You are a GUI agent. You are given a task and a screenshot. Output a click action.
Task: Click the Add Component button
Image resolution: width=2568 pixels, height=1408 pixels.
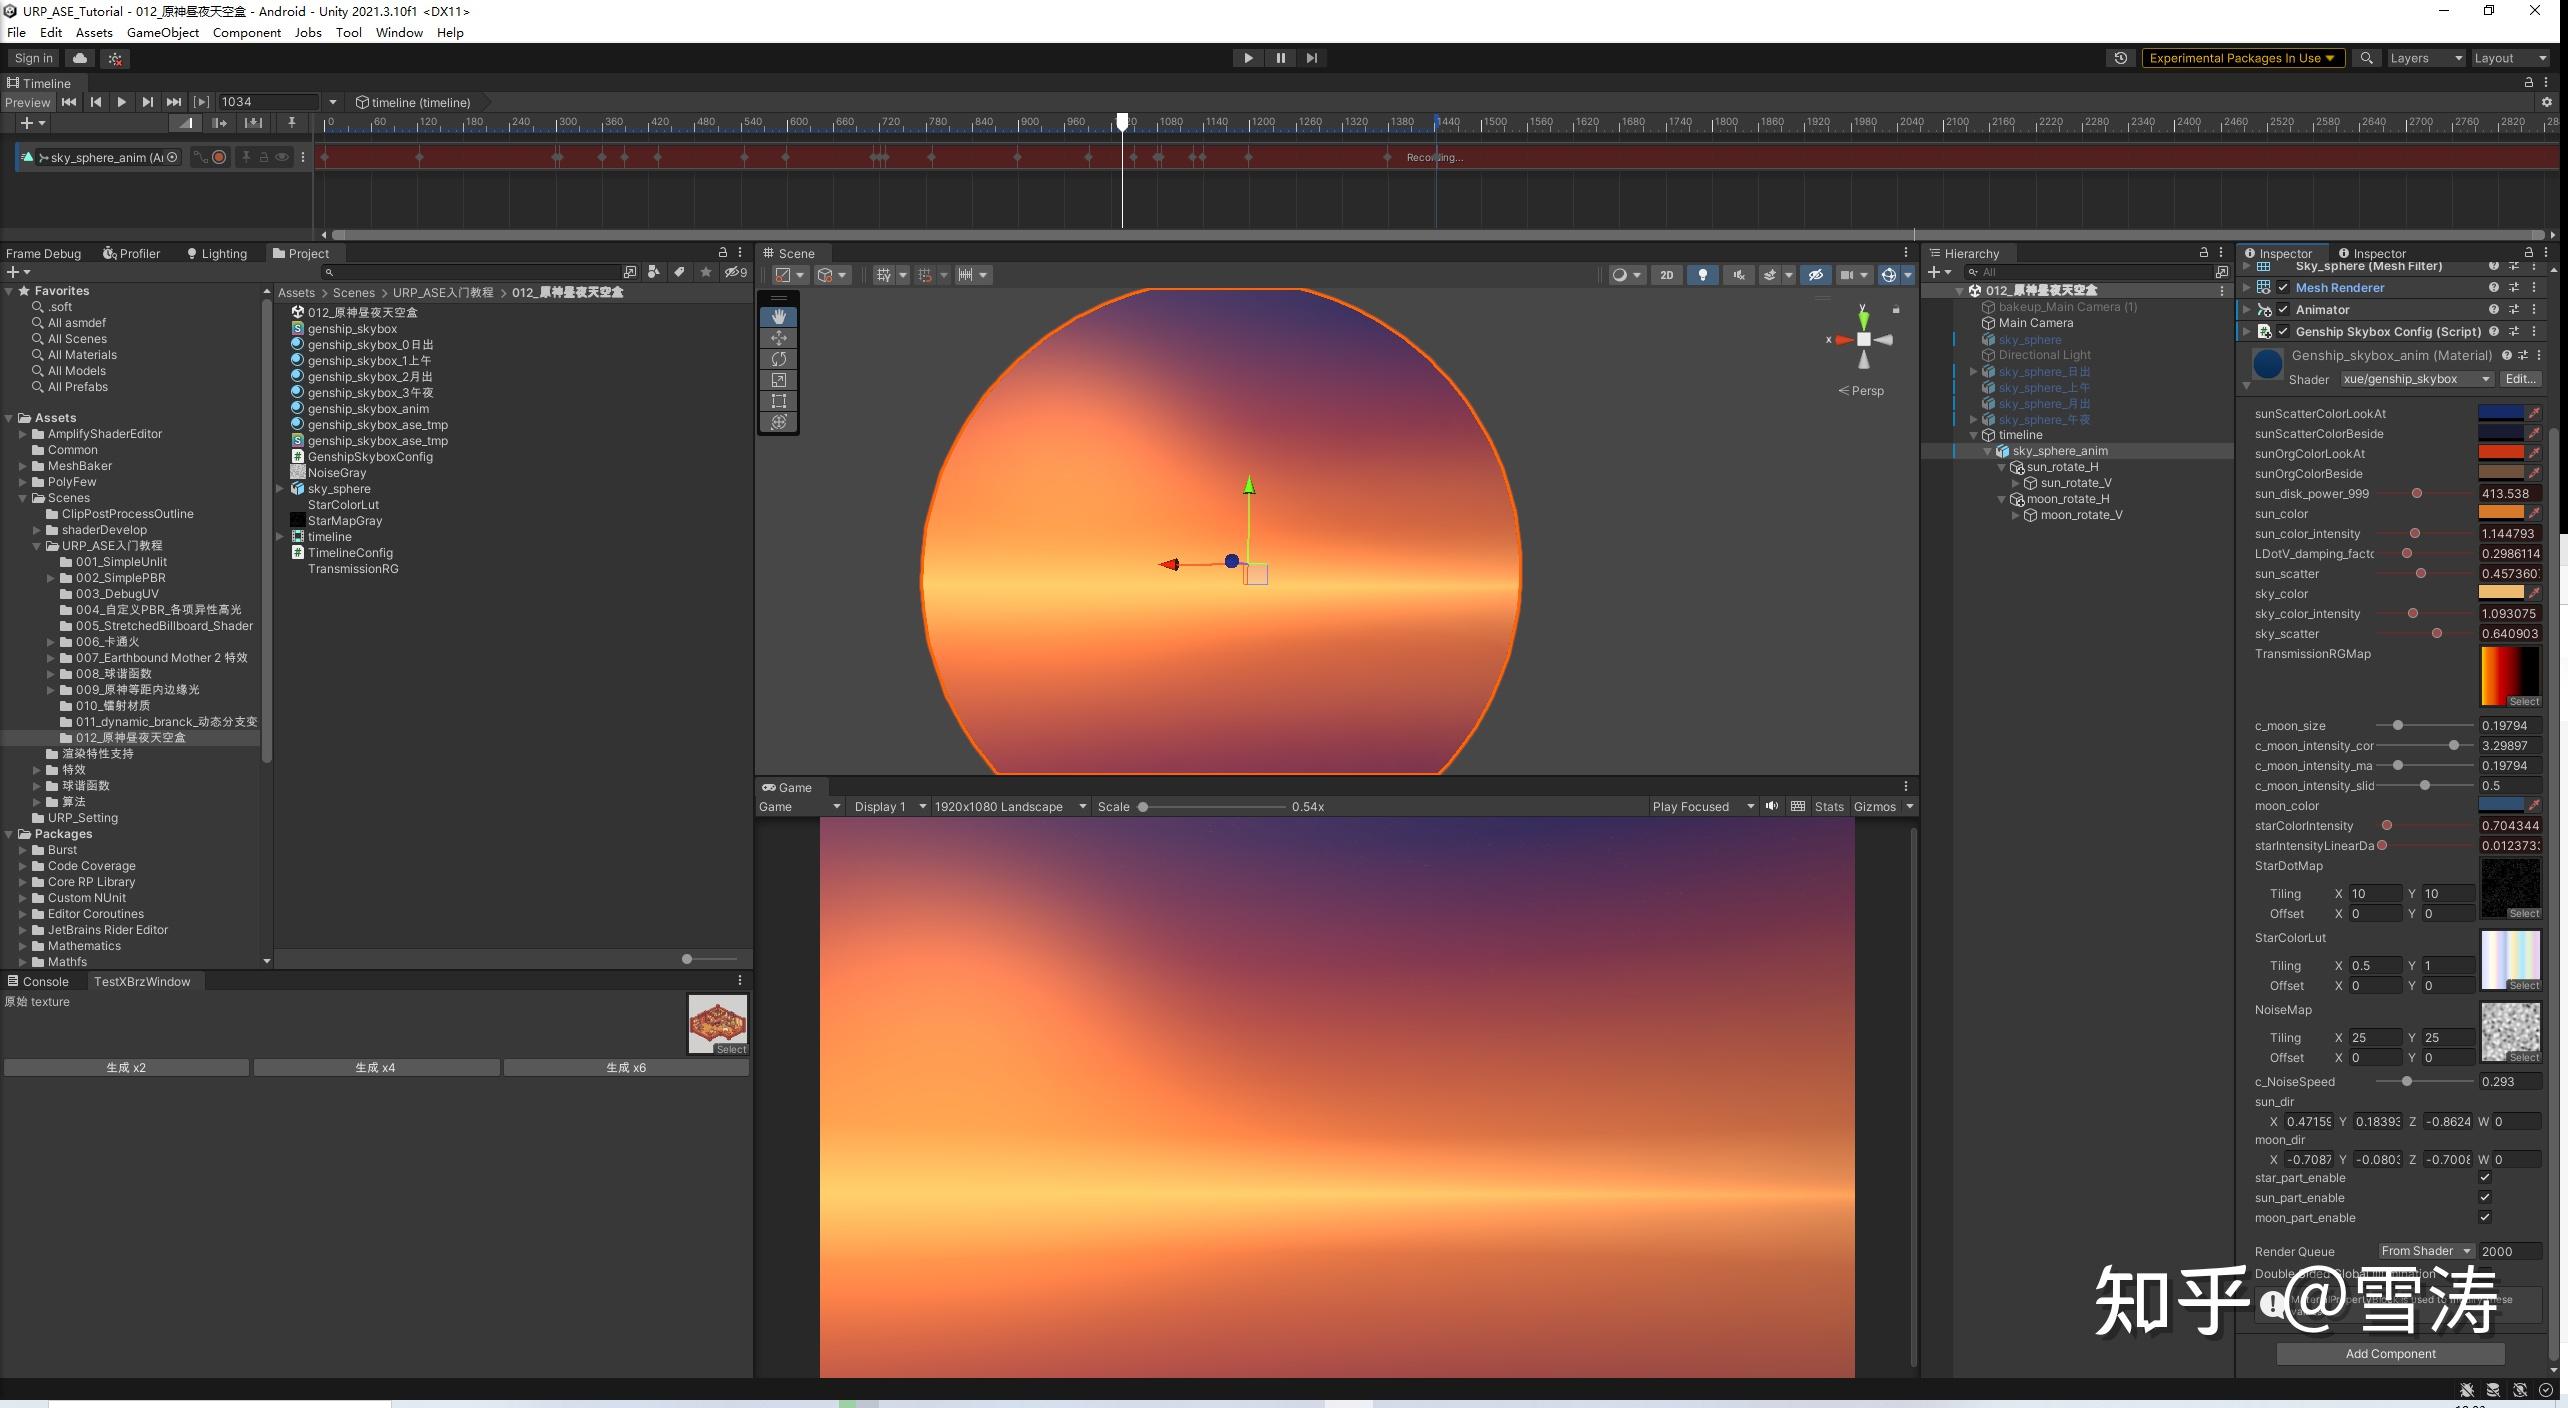click(2389, 1353)
